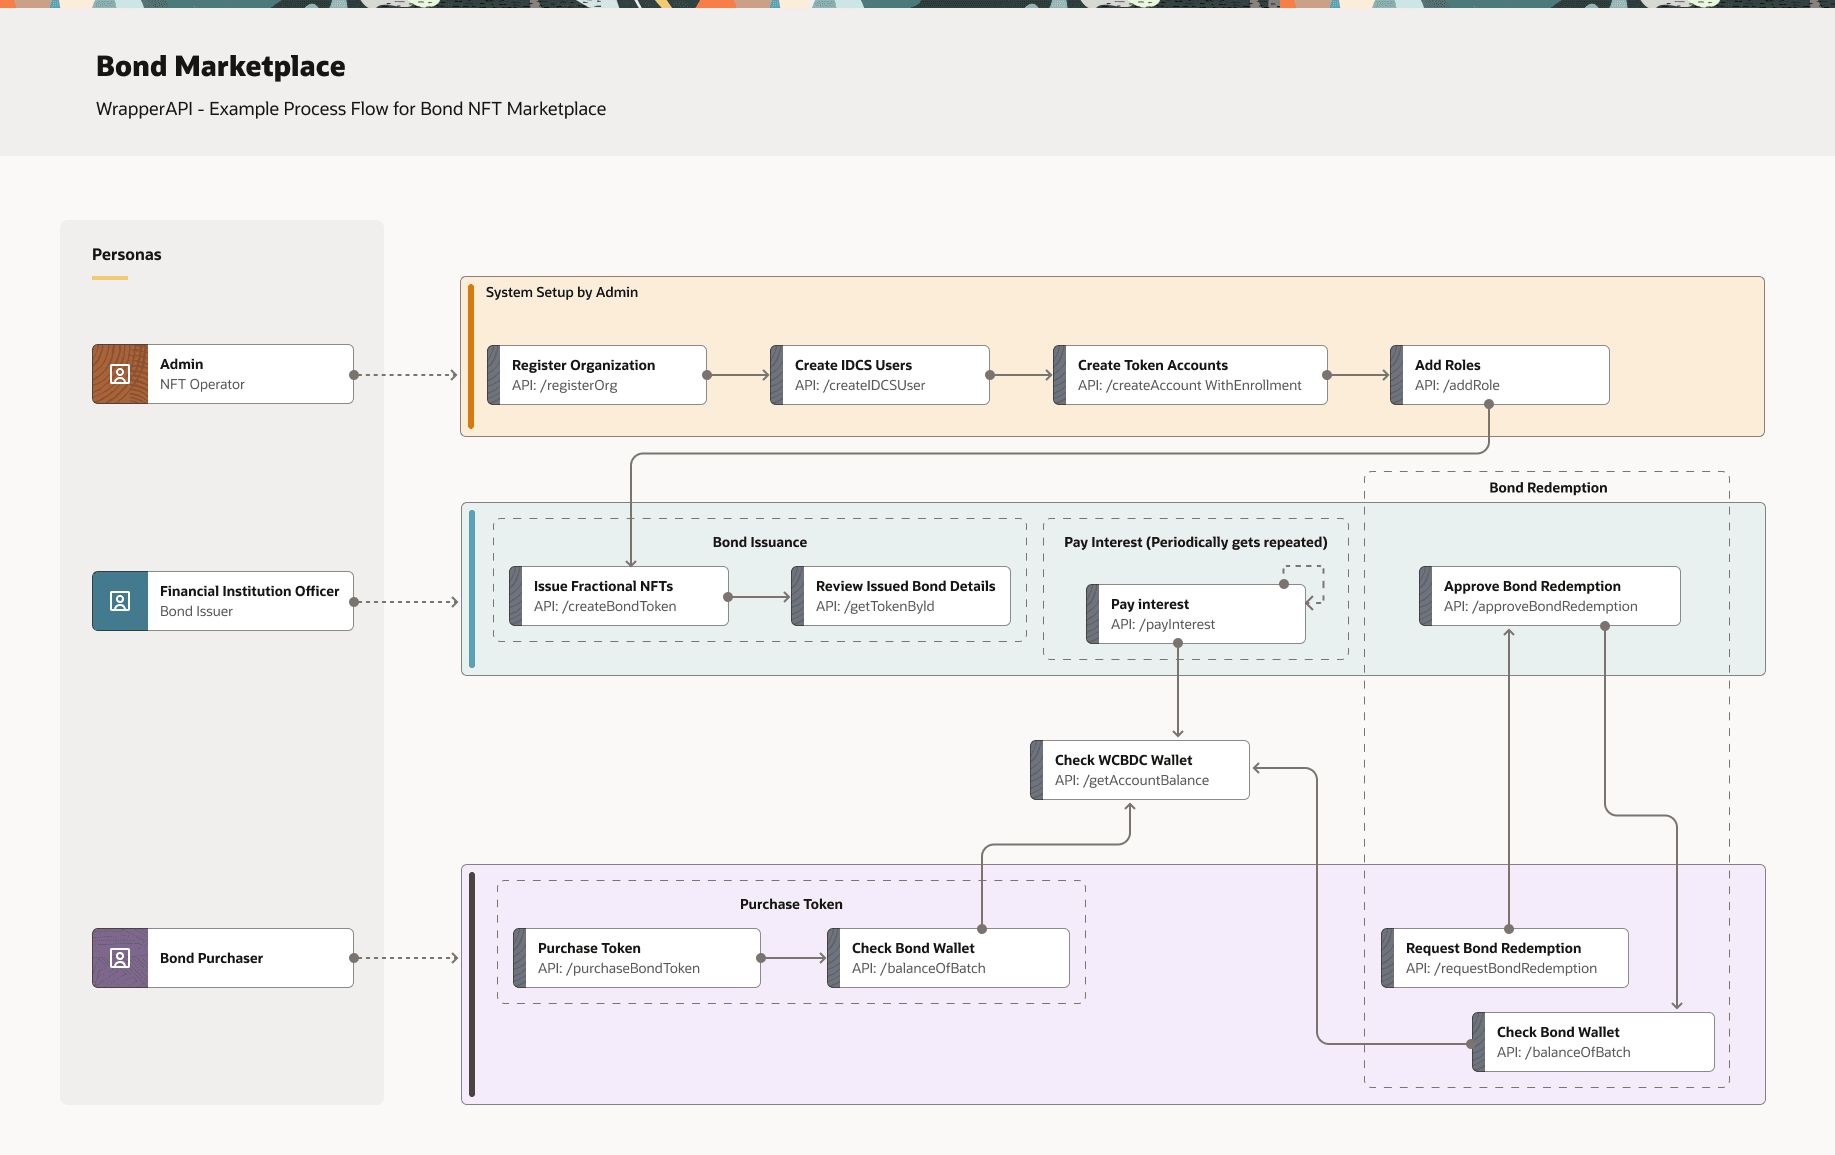1835x1155 pixels.
Task: Click the 'Bond Marketplace' title
Action: pyautogui.click(x=221, y=66)
